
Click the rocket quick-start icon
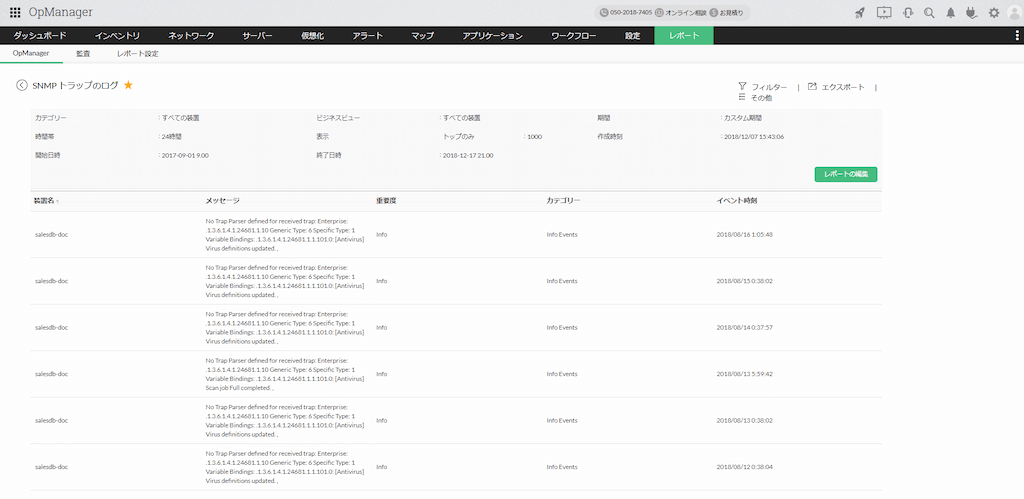(x=860, y=13)
